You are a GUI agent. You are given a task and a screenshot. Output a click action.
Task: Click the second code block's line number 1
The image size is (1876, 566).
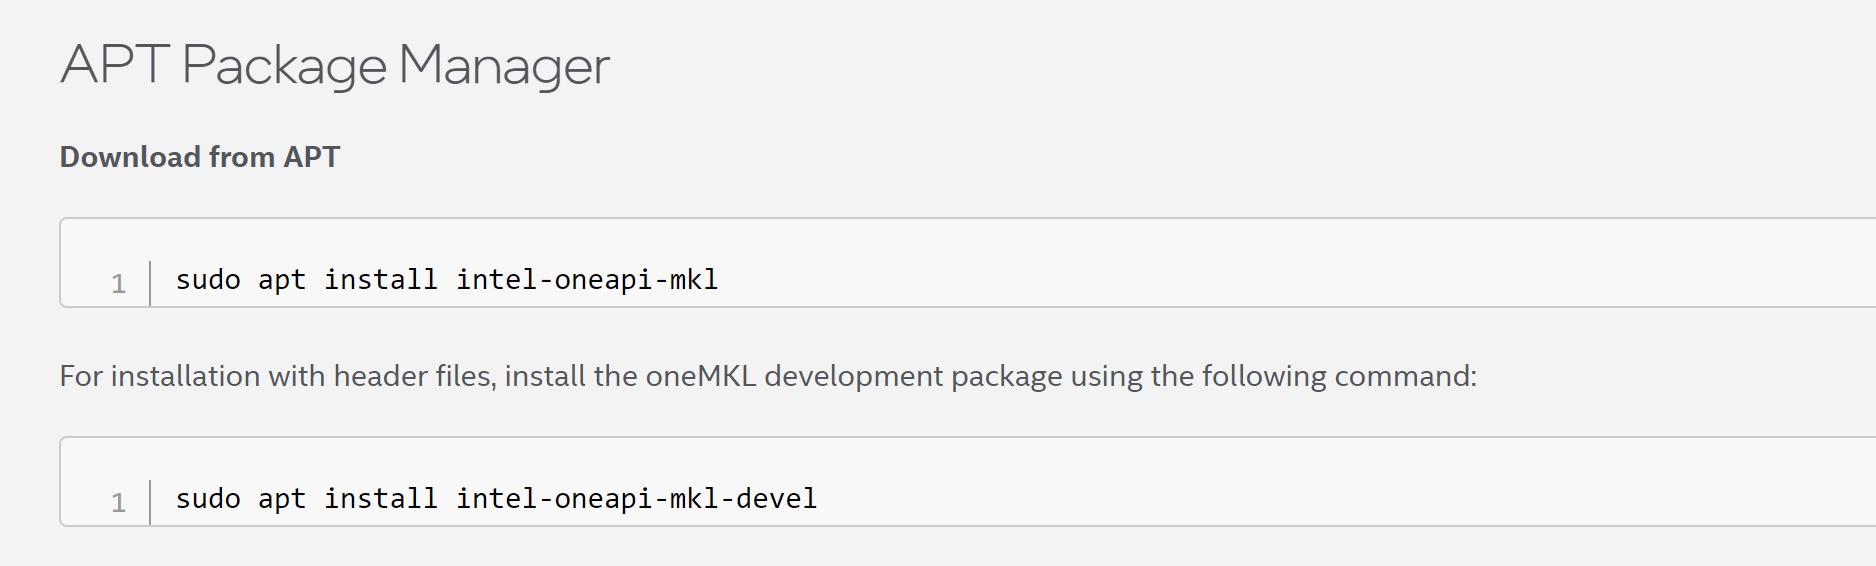(x=118, y=503)
